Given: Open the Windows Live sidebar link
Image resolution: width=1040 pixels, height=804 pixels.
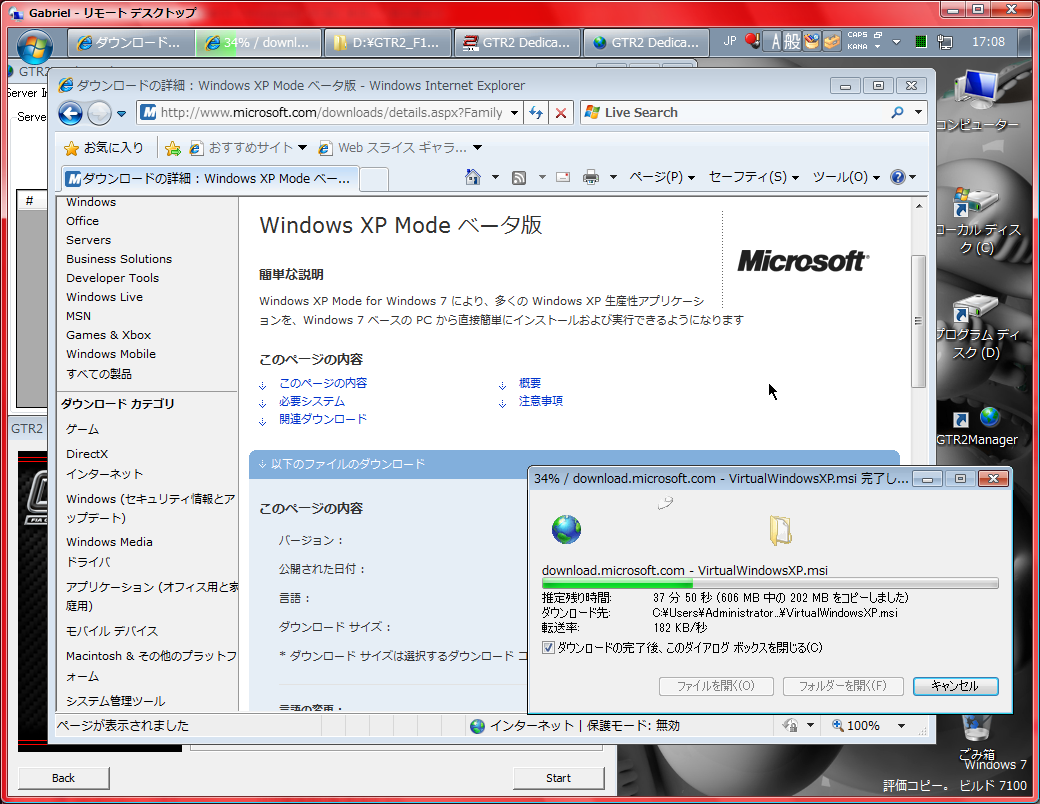Looking at the screenshot, I should (x=104, y=297).
